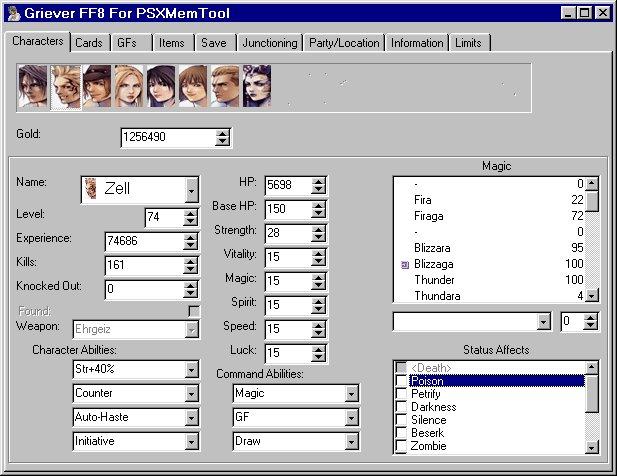Open the Counter ability dropdown
This screenshot has height=476, width=617.
tap(191, 394)
